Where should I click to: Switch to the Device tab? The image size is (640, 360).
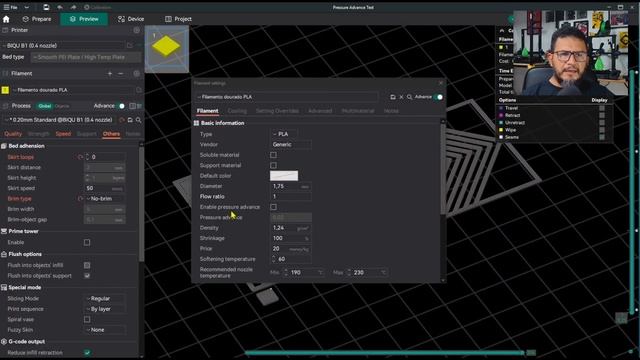pos(131,19)
